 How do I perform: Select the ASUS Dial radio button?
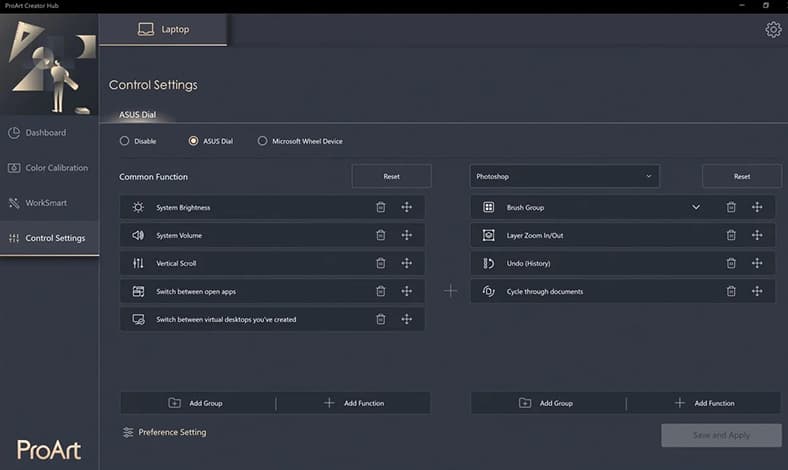193,141
